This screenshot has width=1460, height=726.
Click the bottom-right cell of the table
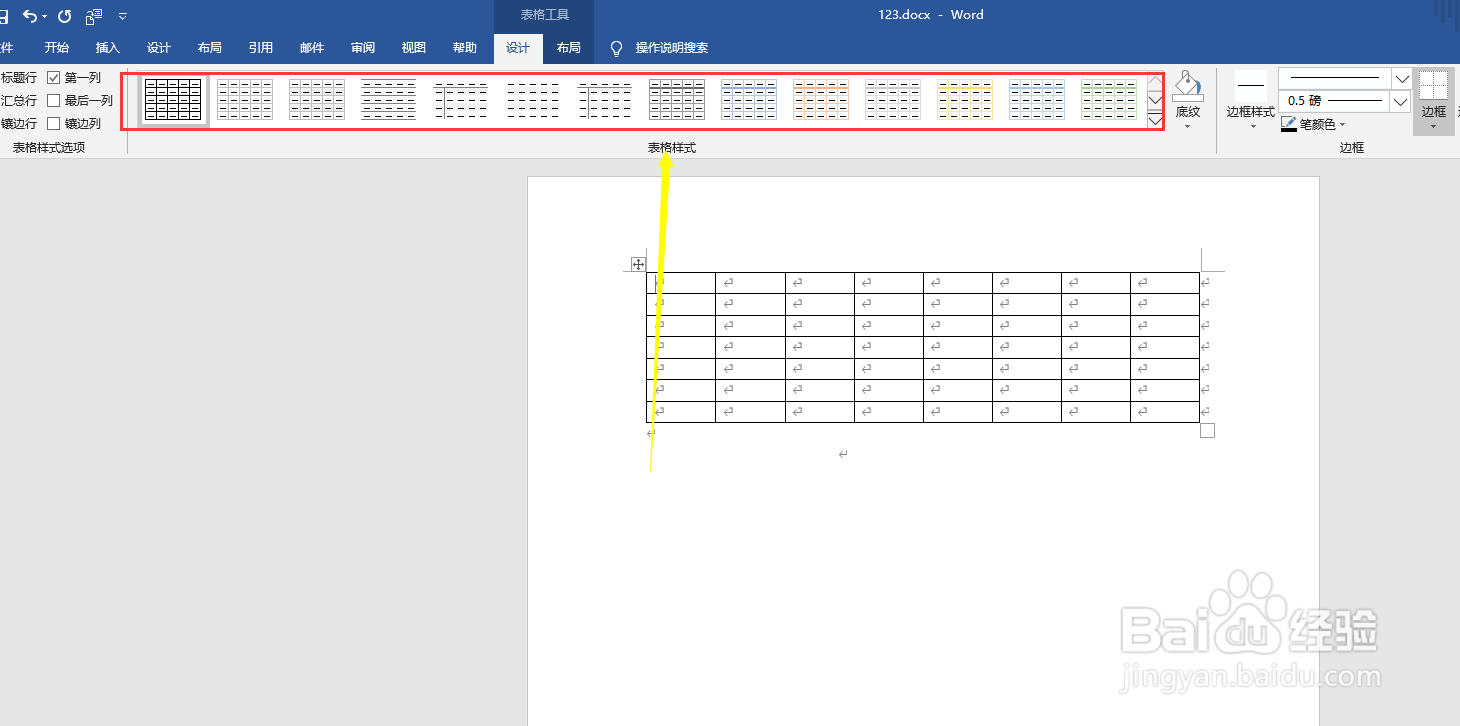(x=1165, y=411)
